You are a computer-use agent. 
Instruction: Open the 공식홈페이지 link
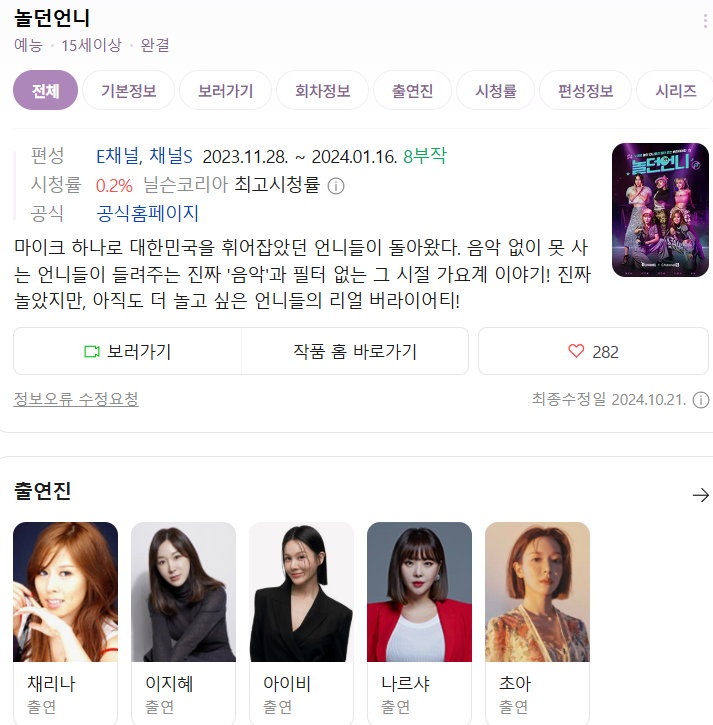[x=148, y=213]
